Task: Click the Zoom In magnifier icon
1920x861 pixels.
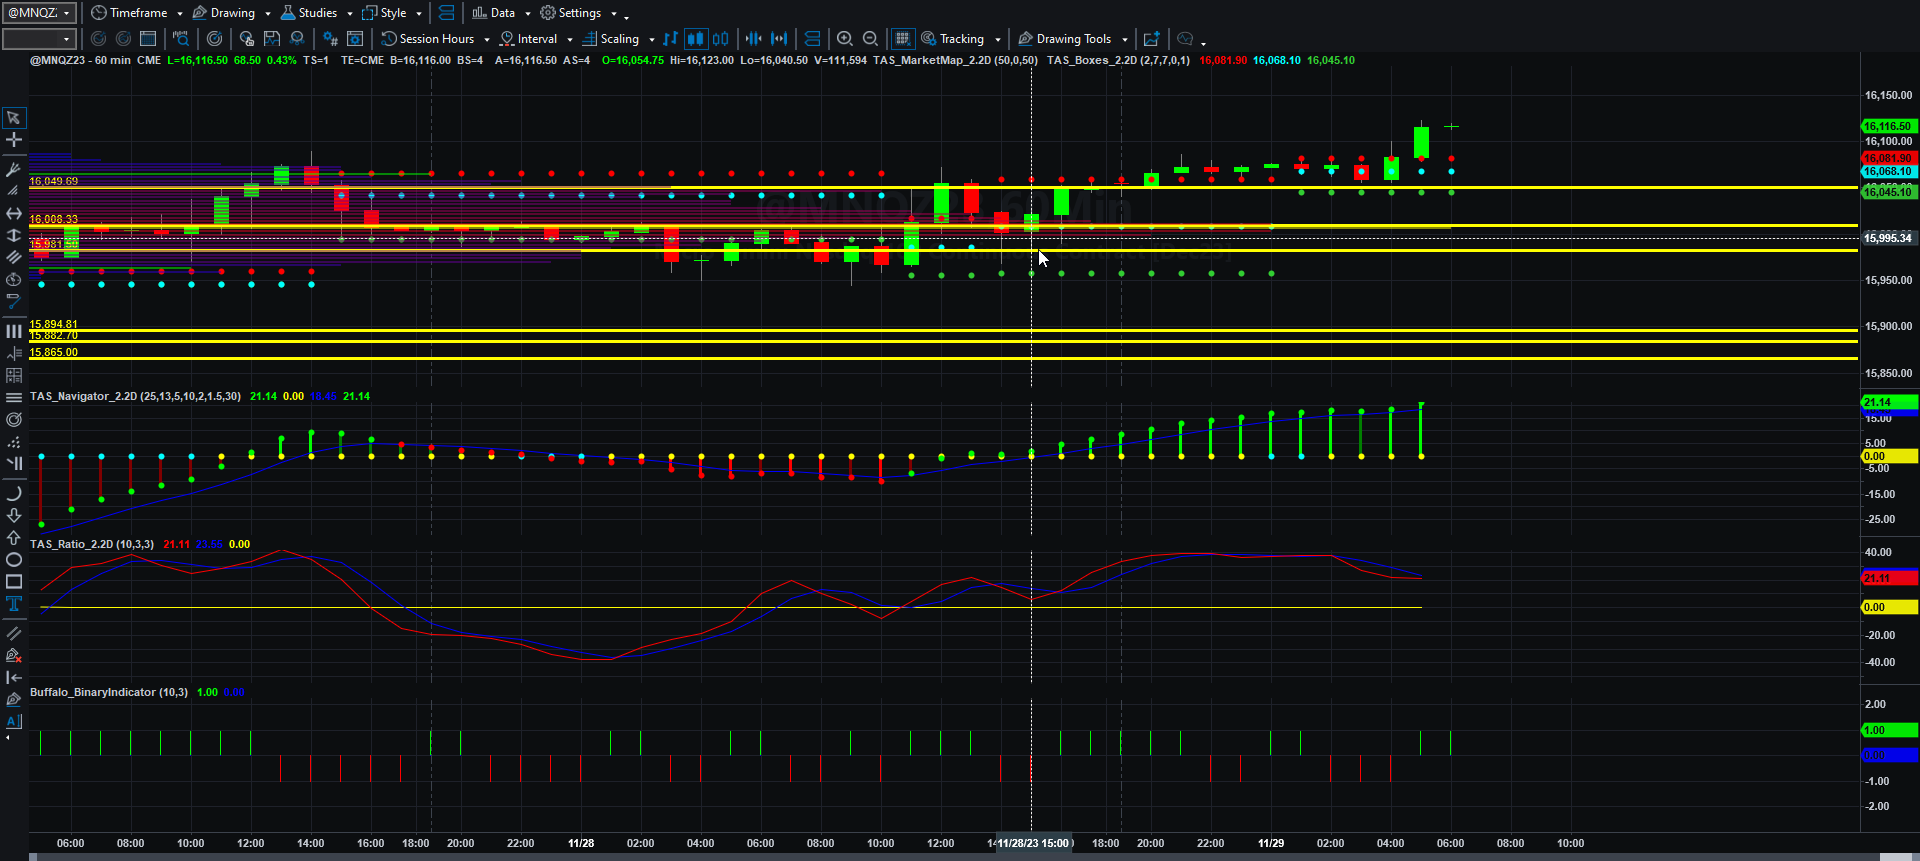Action: tap(845, 39)
